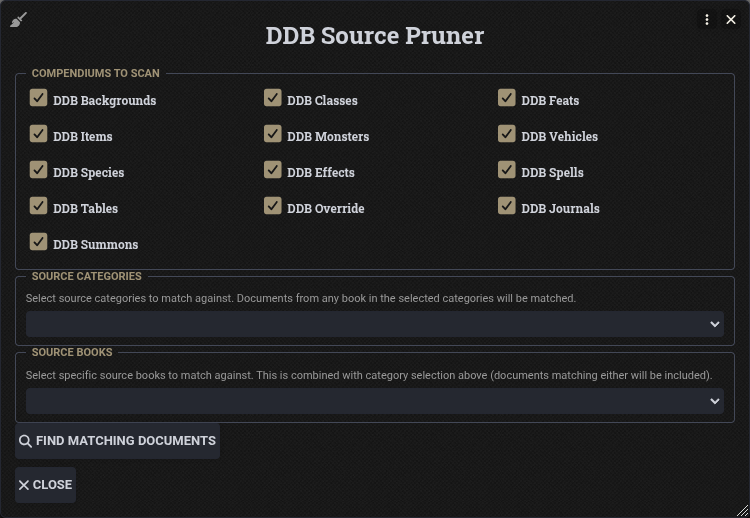
Task: Click the window resize handle corner
Action: pyautogui.click(x=743, y=511)
